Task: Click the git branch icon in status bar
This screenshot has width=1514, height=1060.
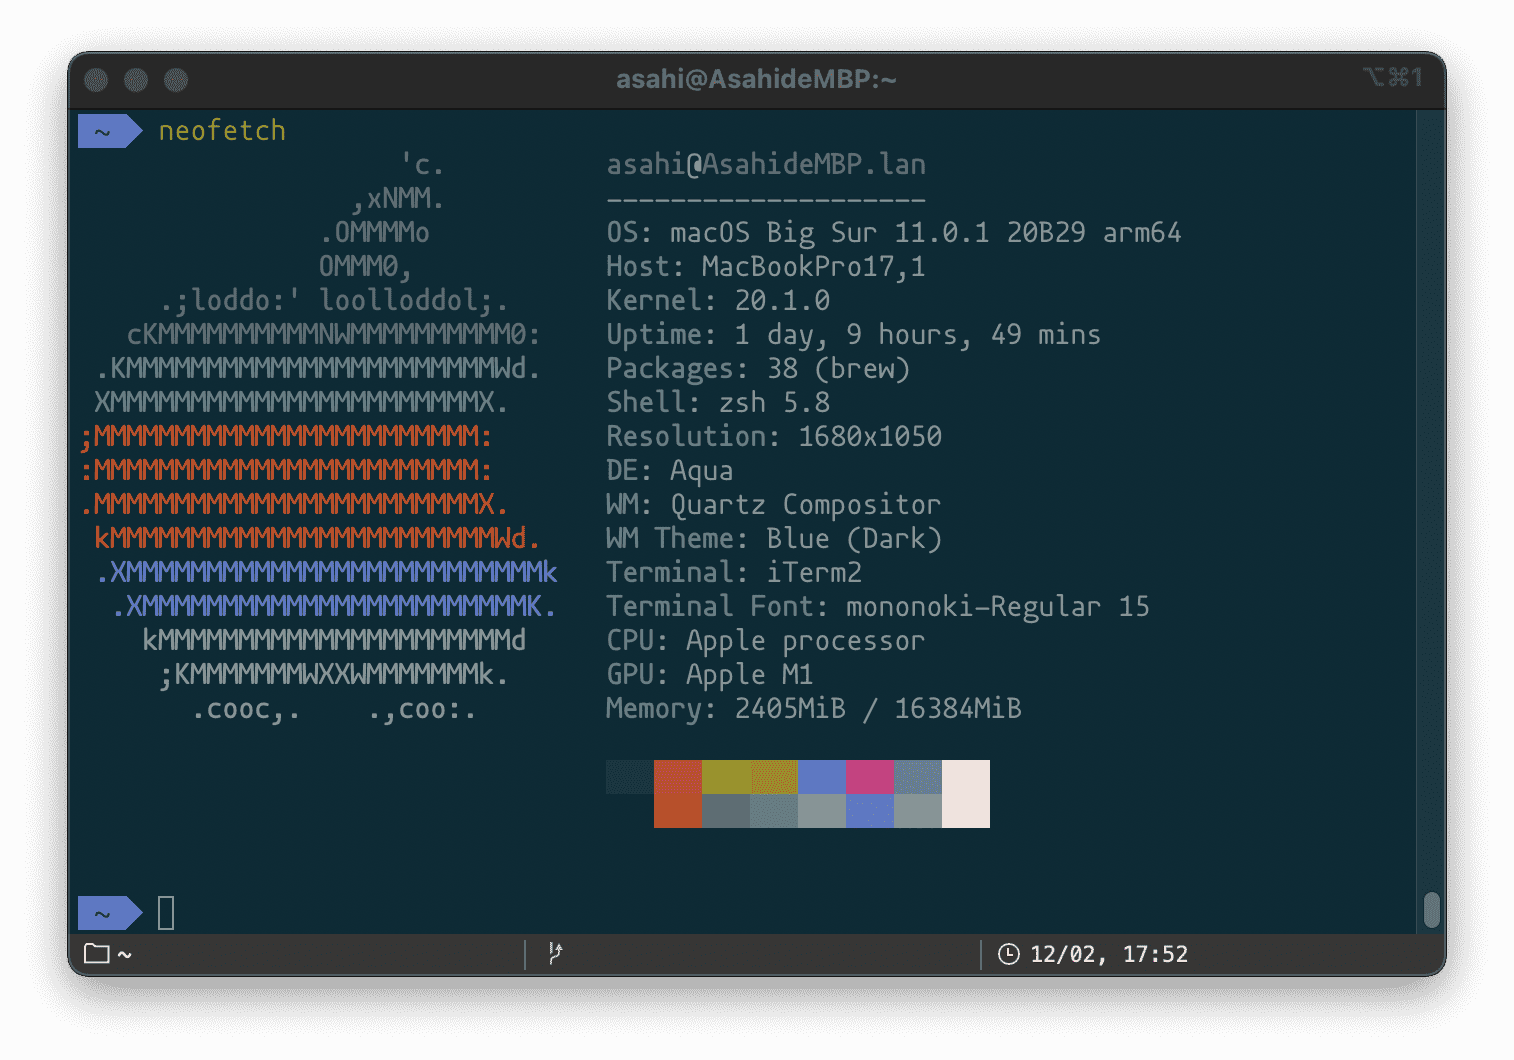Action: coord(555,953)
